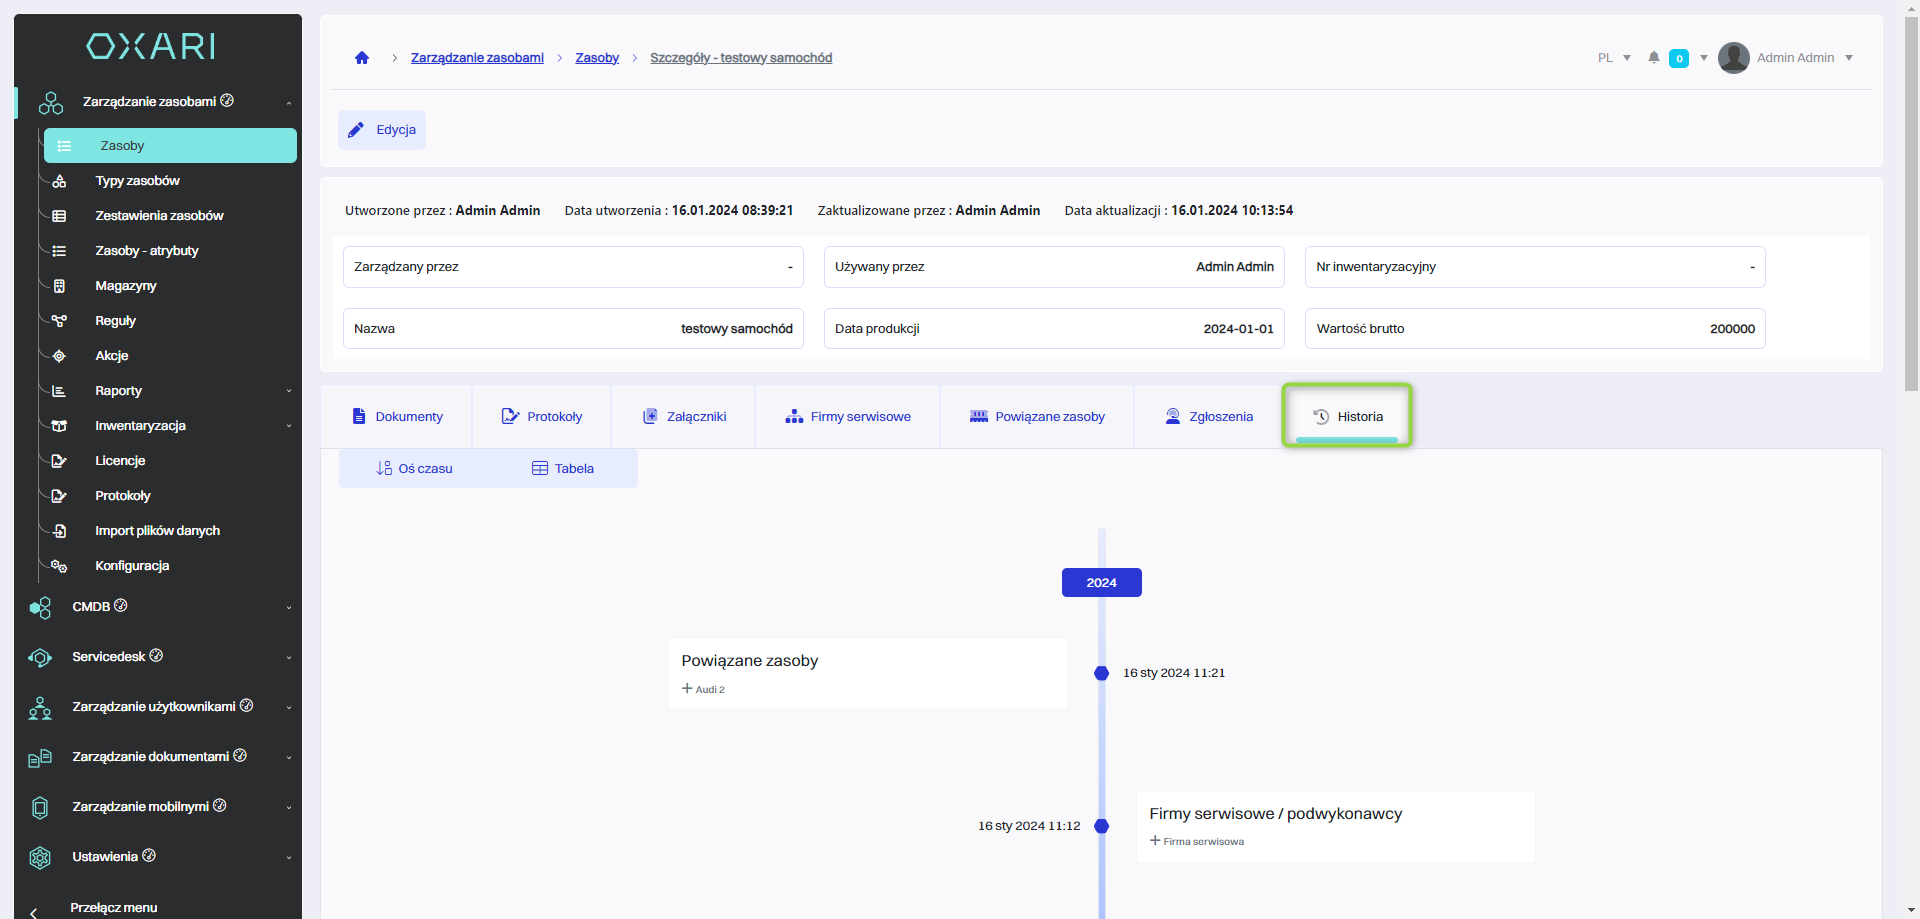The height and width of the screenshot is (919, 1920).
Task: Open the PL language dropdown
Action: click(x=1614, y=58)
